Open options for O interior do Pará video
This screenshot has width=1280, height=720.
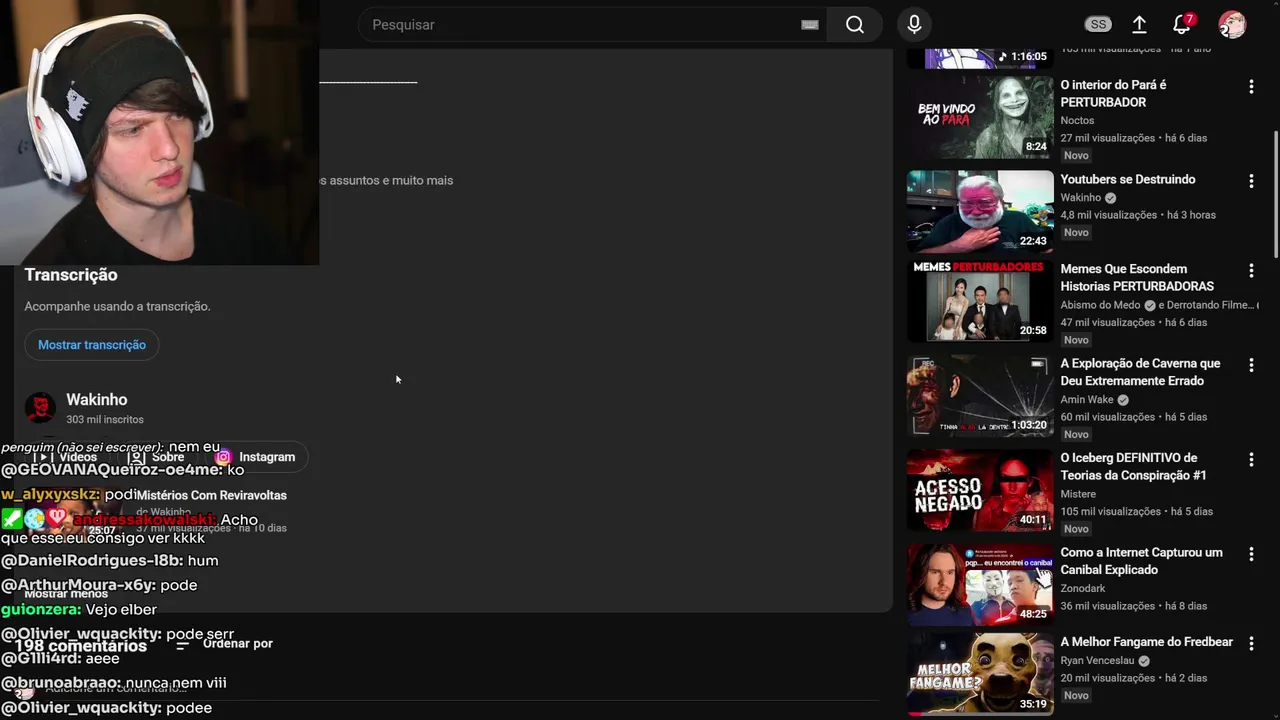tap(1251, 87)
